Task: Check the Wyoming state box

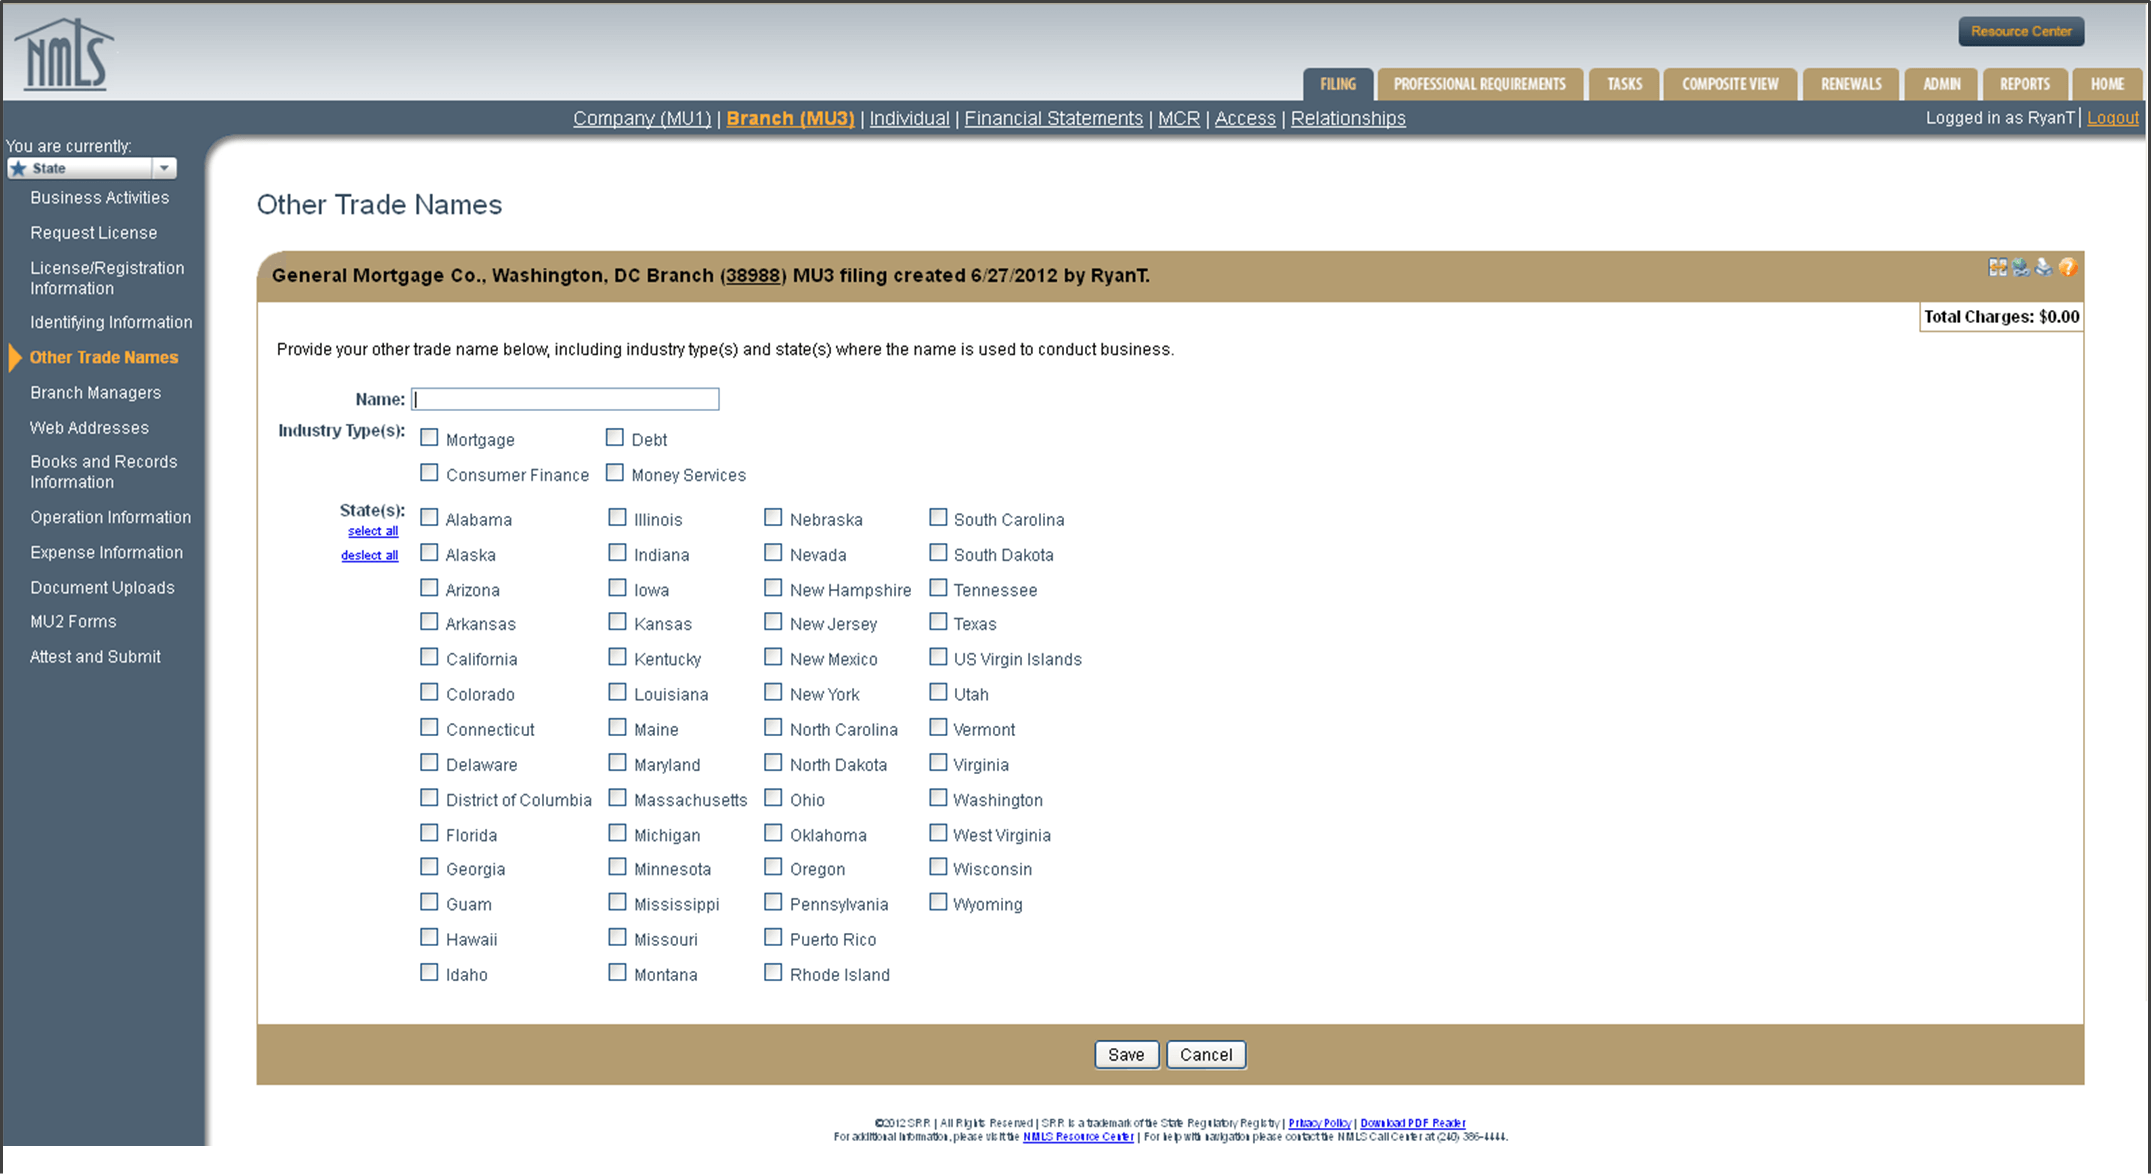Action: (938, 903)
